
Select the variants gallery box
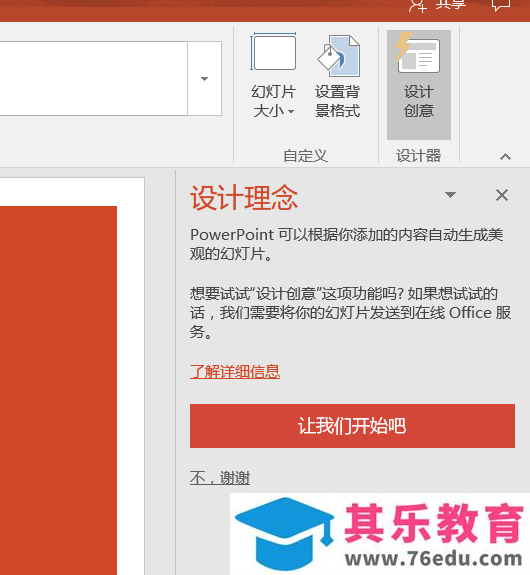tap(94, 78)
